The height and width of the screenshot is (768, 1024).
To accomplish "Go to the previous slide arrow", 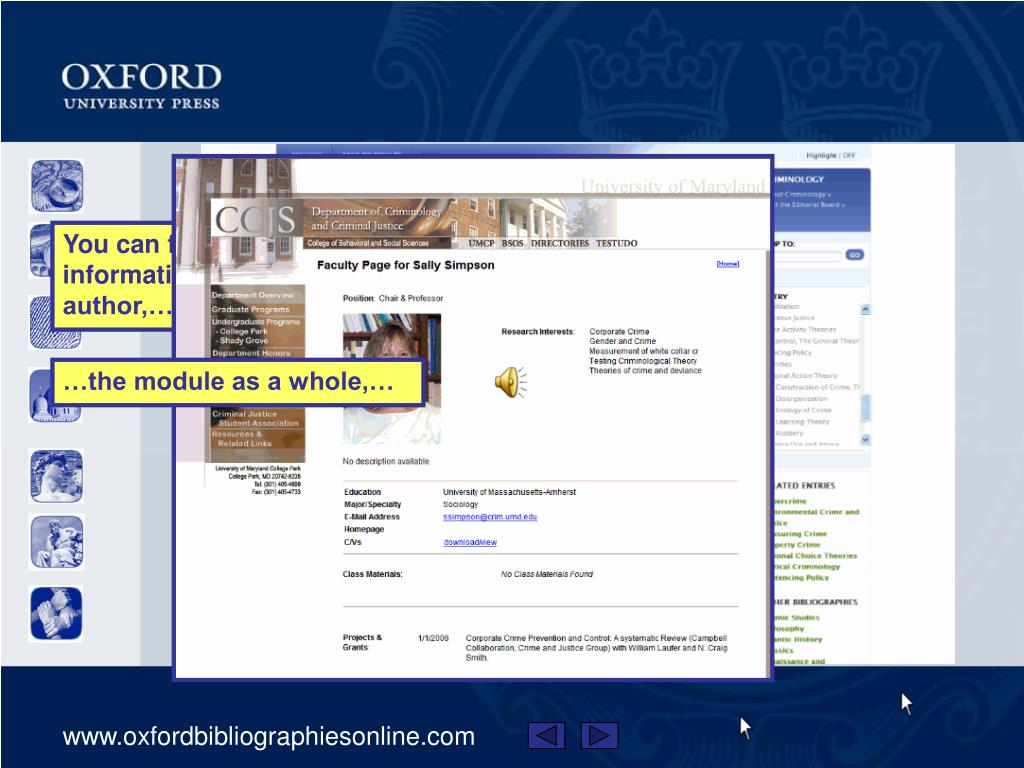I will tap(546, 735).
